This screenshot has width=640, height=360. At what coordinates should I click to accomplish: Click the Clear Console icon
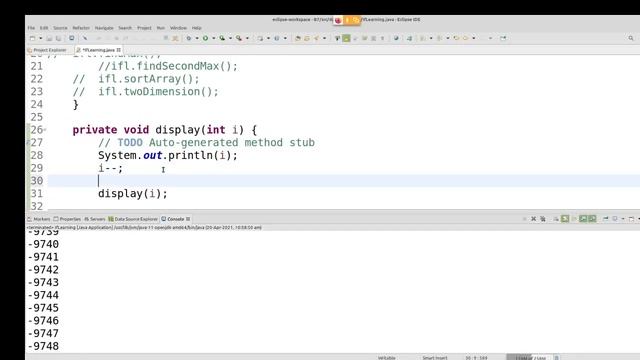coord(556,219)
